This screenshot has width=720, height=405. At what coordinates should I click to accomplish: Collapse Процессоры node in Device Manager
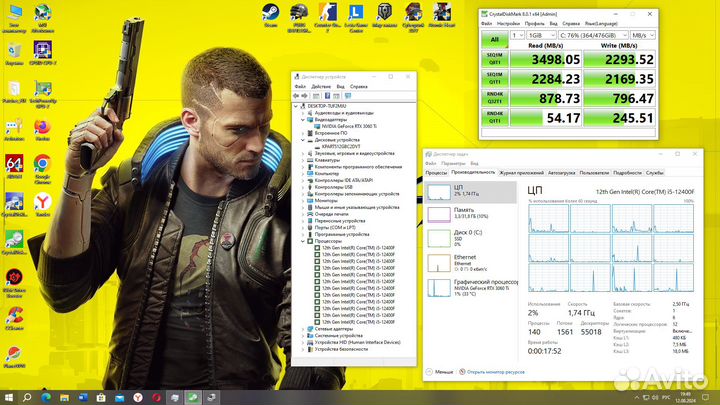point(303,241)
